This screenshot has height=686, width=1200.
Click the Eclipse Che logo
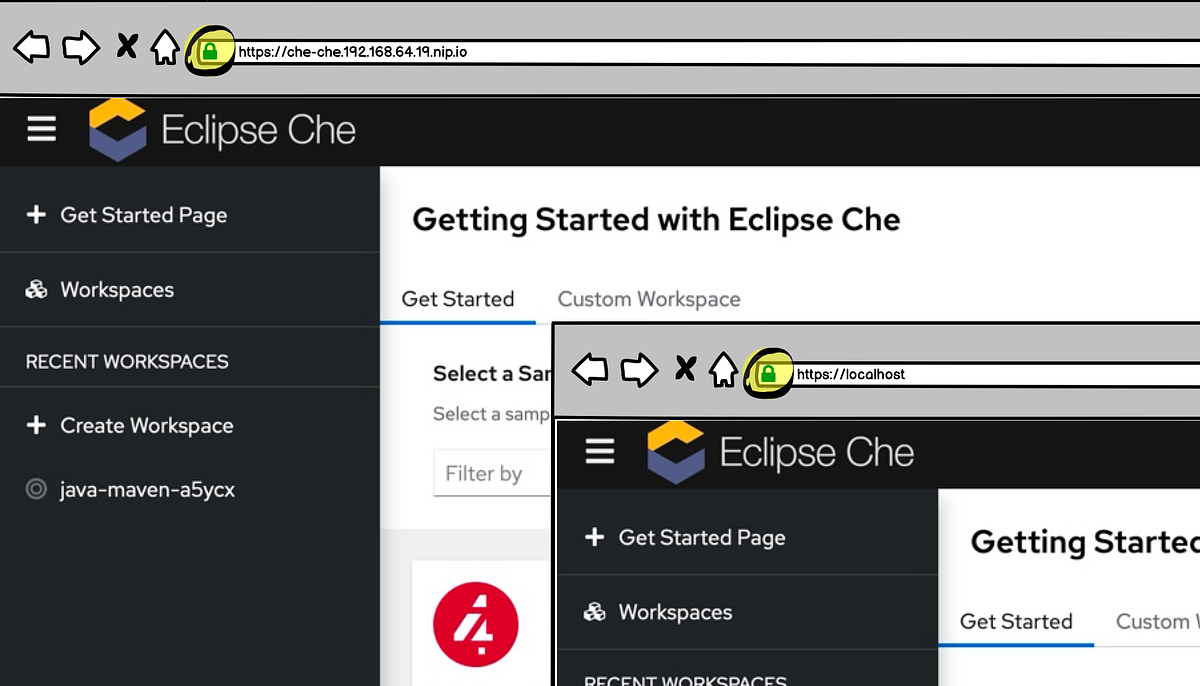click(x=117, y=129)
